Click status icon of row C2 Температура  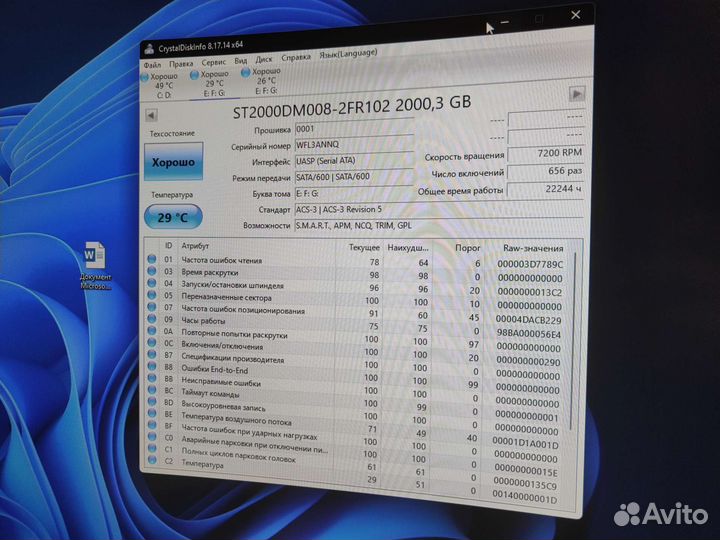pos(152,459)
